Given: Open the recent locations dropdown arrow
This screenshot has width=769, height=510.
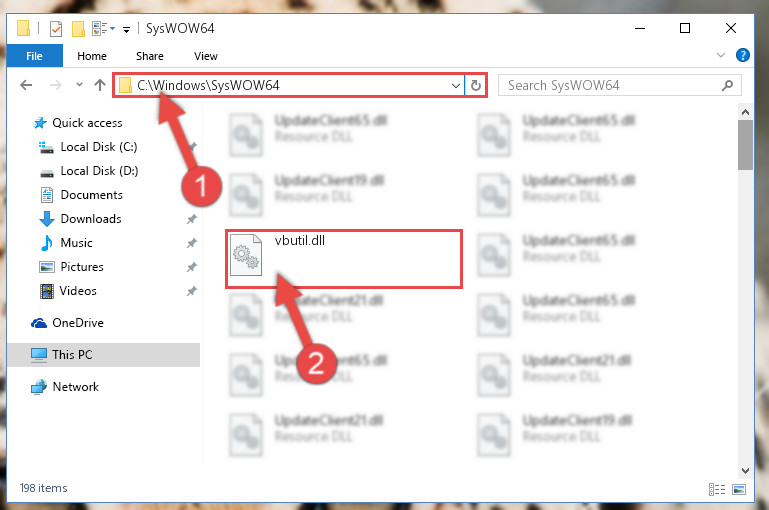Looking at the screenshot, I should coord(79,85).
